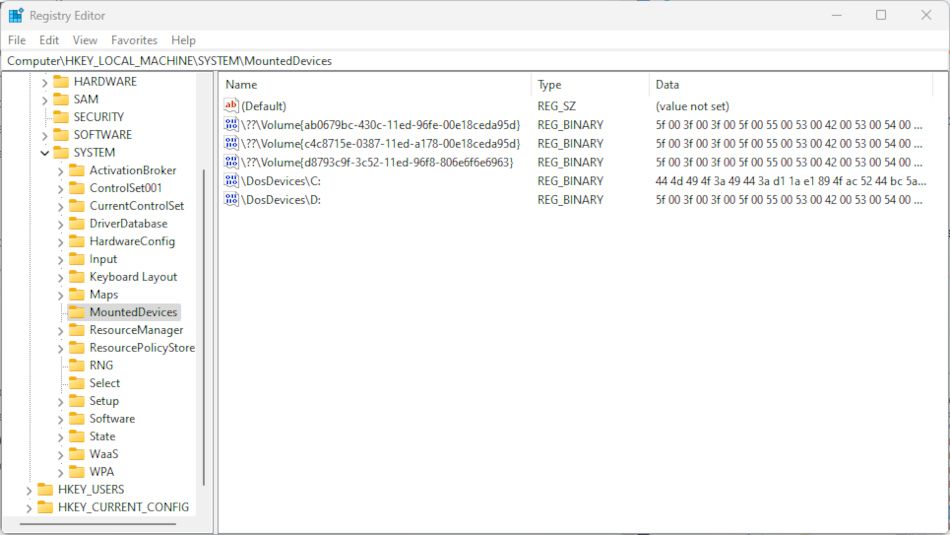
Task: Click the MountedDevices folder icon
Action: pos(76,312)
